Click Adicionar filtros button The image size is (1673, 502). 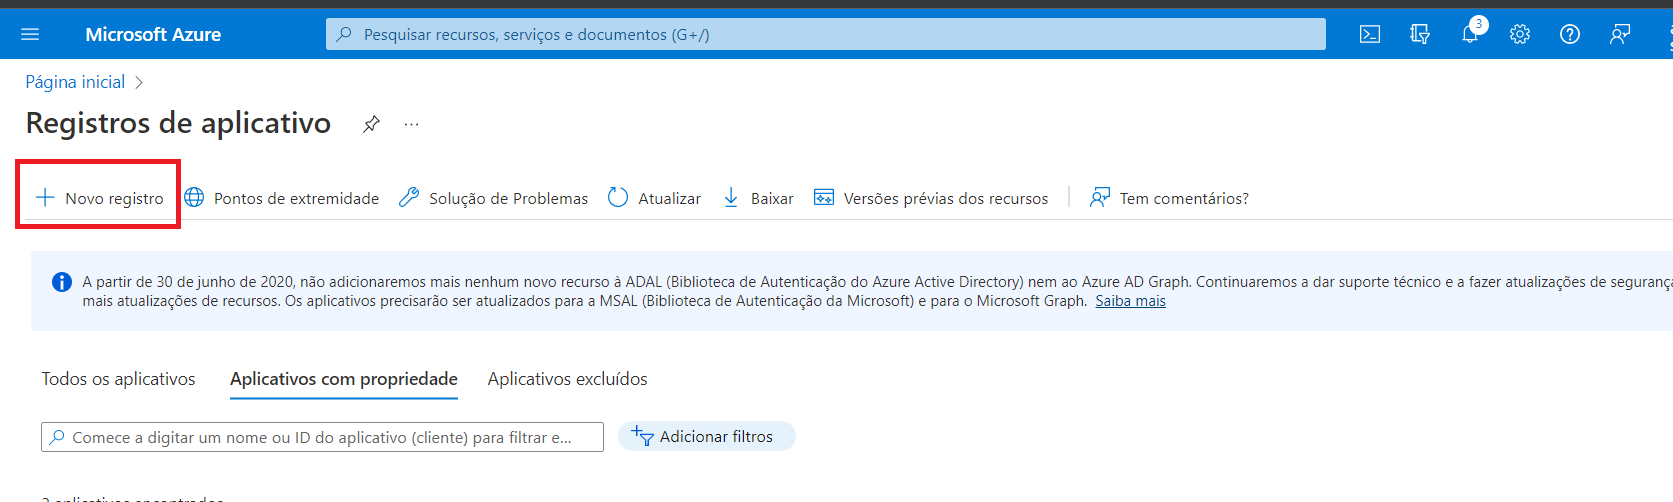[x=706, y=436]
